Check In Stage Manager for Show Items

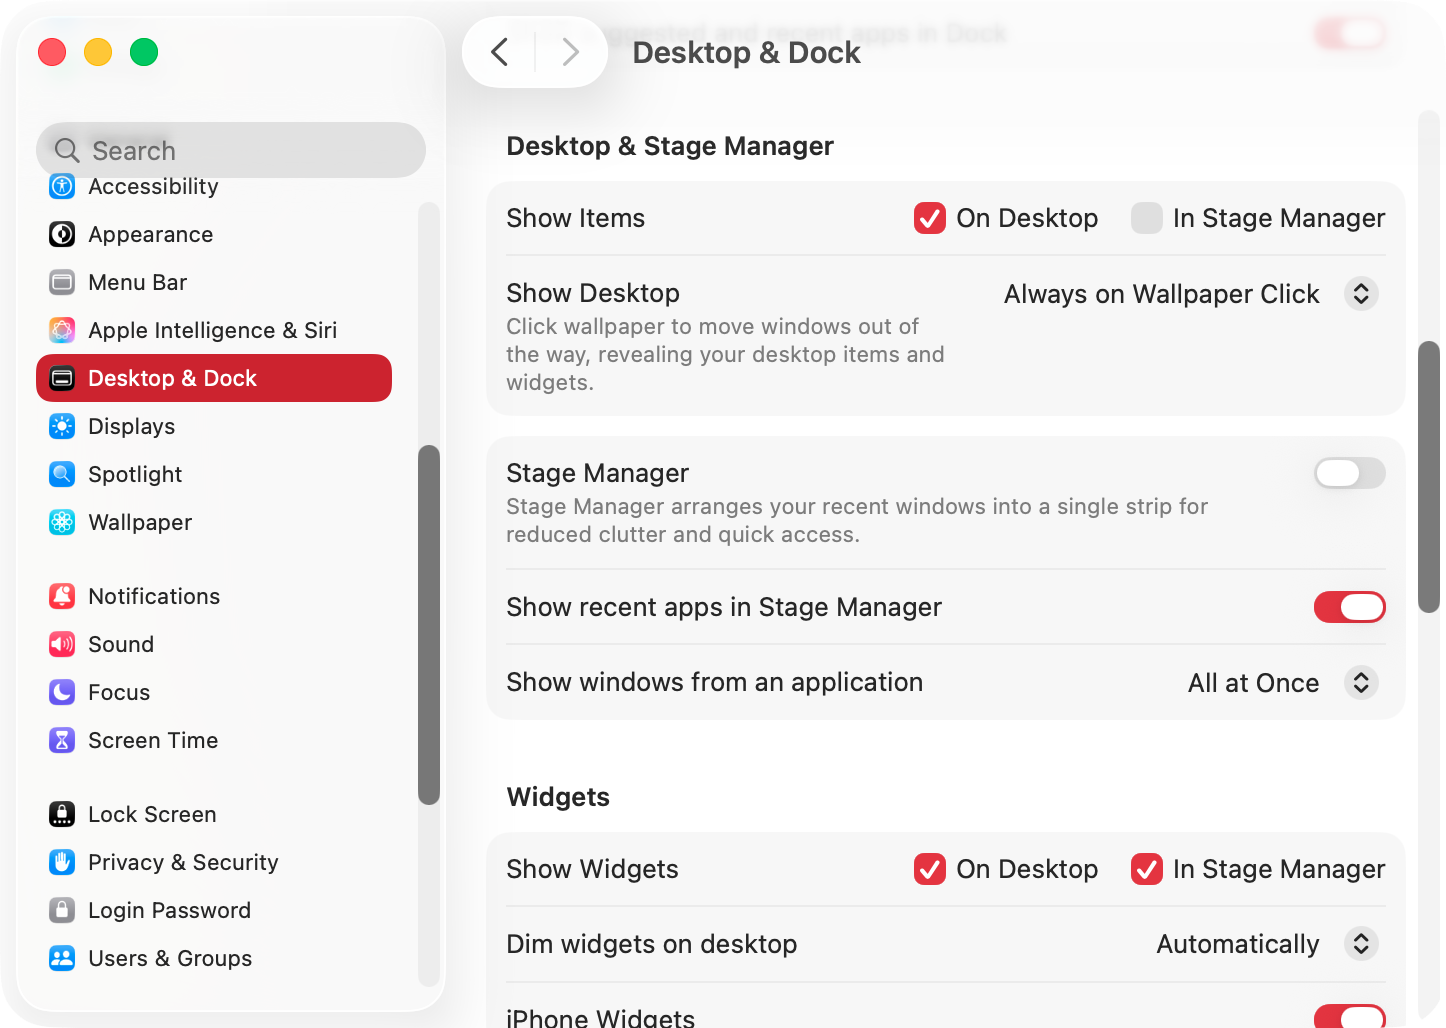pos(1146,218)
